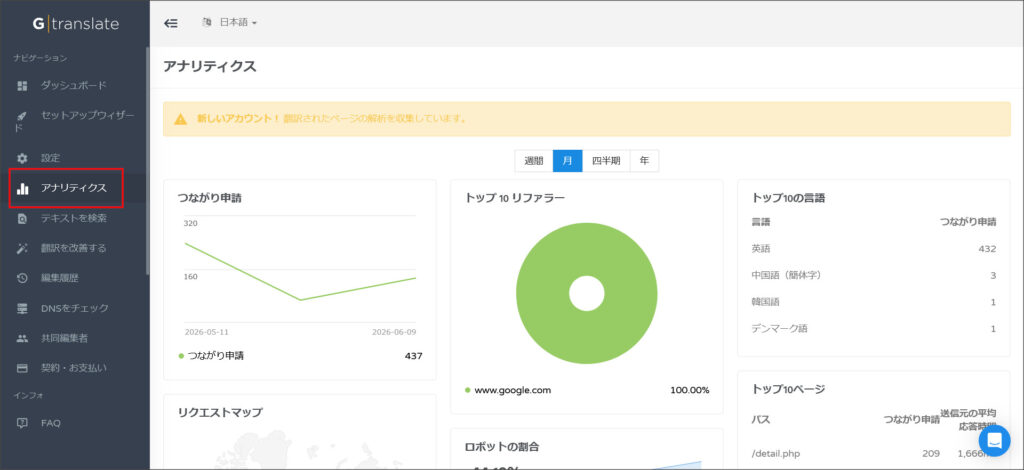The height and width of the screenshot is (470, 1024).
Task: Click the www.google.com legend dot
Action: pyautogui.click(x=468, y=390)
